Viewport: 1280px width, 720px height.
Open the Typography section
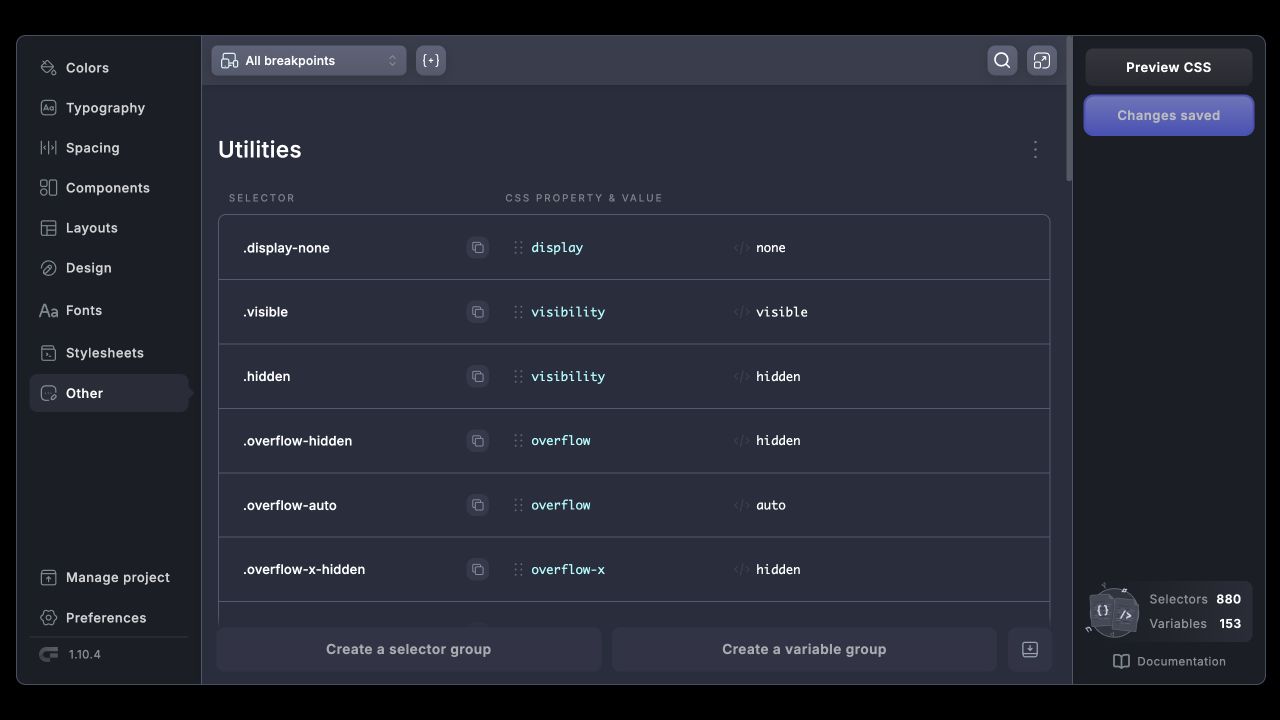[x=108, y=108]
